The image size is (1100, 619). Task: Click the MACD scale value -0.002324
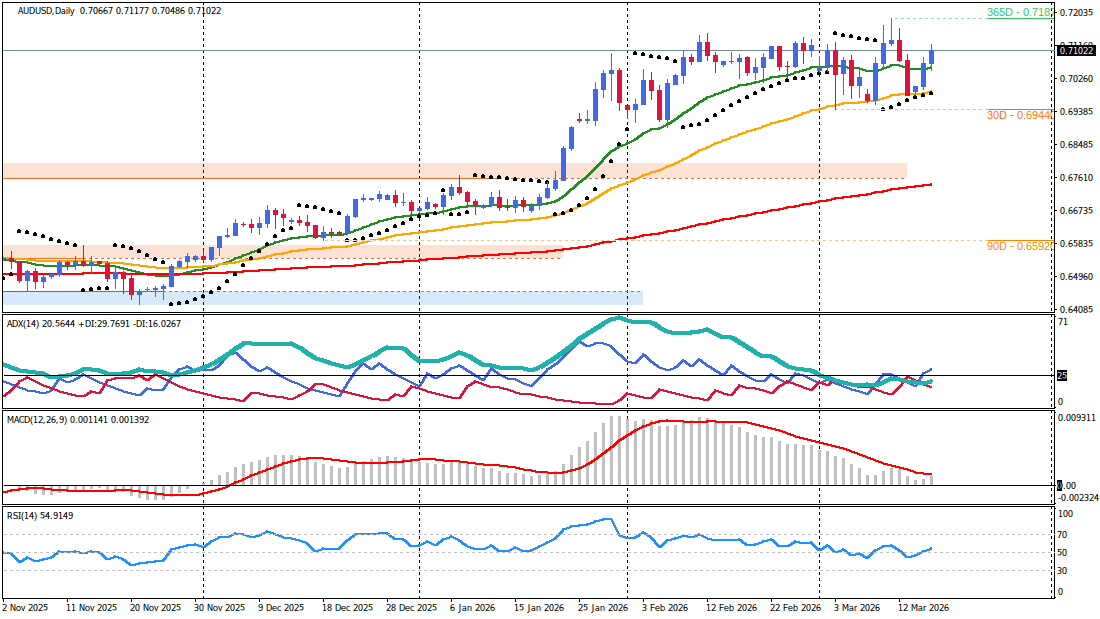[x=1078, y=498]
